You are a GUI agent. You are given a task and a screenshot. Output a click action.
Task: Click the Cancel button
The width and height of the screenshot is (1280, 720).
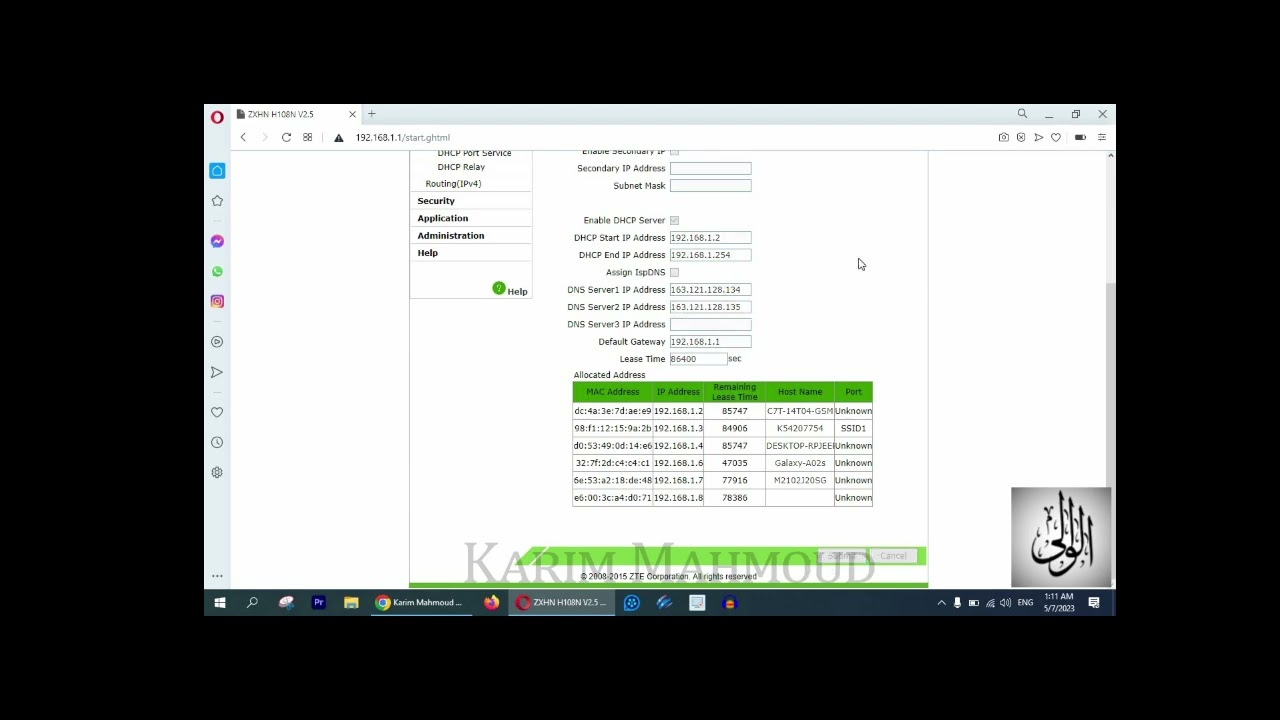pyautogui.click(x=893, y=556)
